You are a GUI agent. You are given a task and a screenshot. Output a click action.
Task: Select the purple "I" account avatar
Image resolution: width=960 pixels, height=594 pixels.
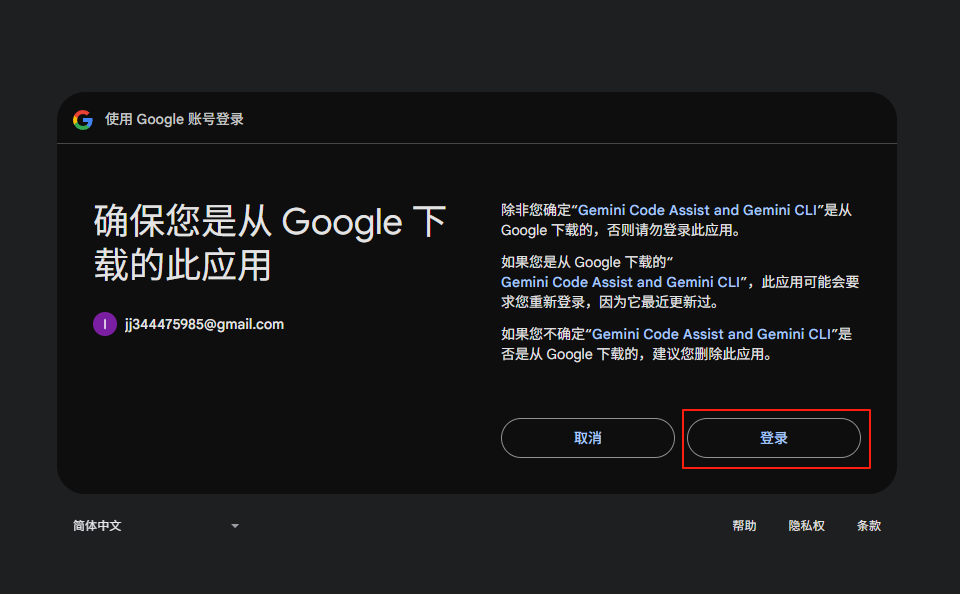point(105,324)
